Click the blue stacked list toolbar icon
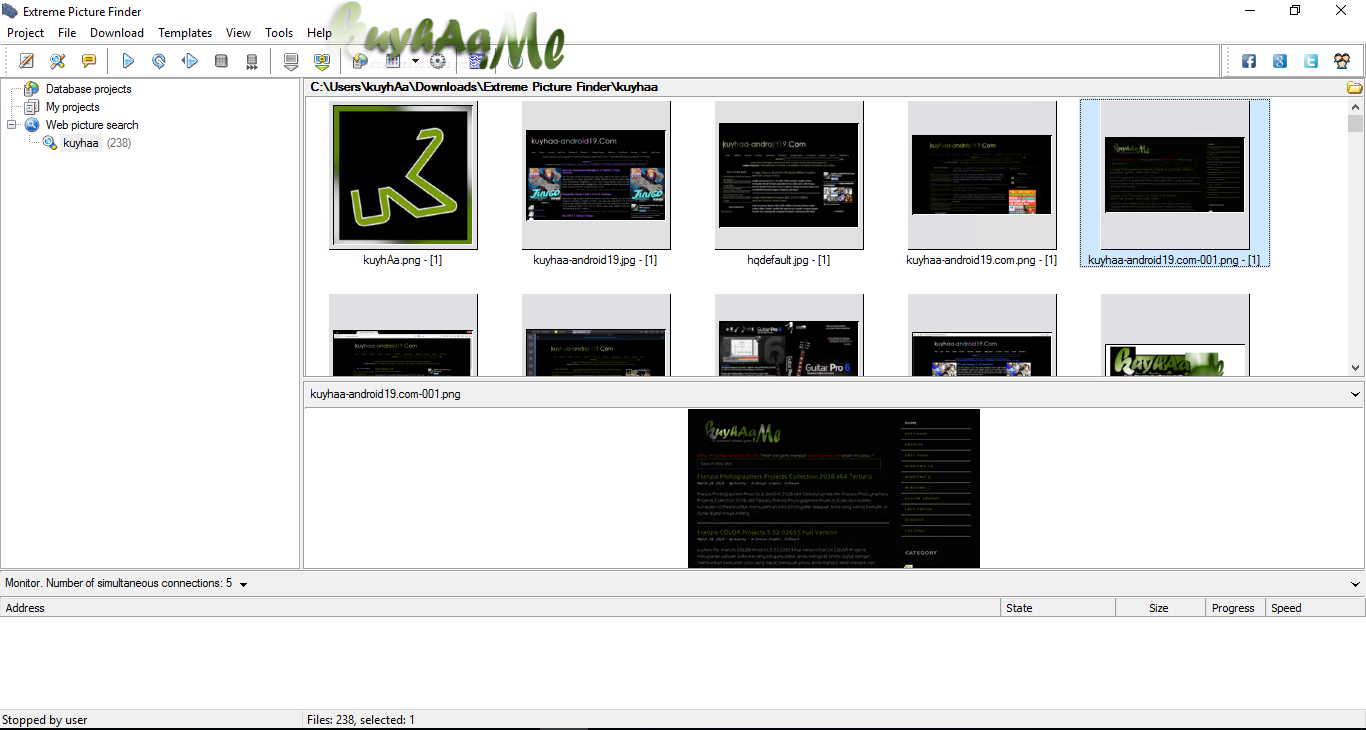Image resolution: width=1366 pixels, height=730 pixels. (477, 61)
